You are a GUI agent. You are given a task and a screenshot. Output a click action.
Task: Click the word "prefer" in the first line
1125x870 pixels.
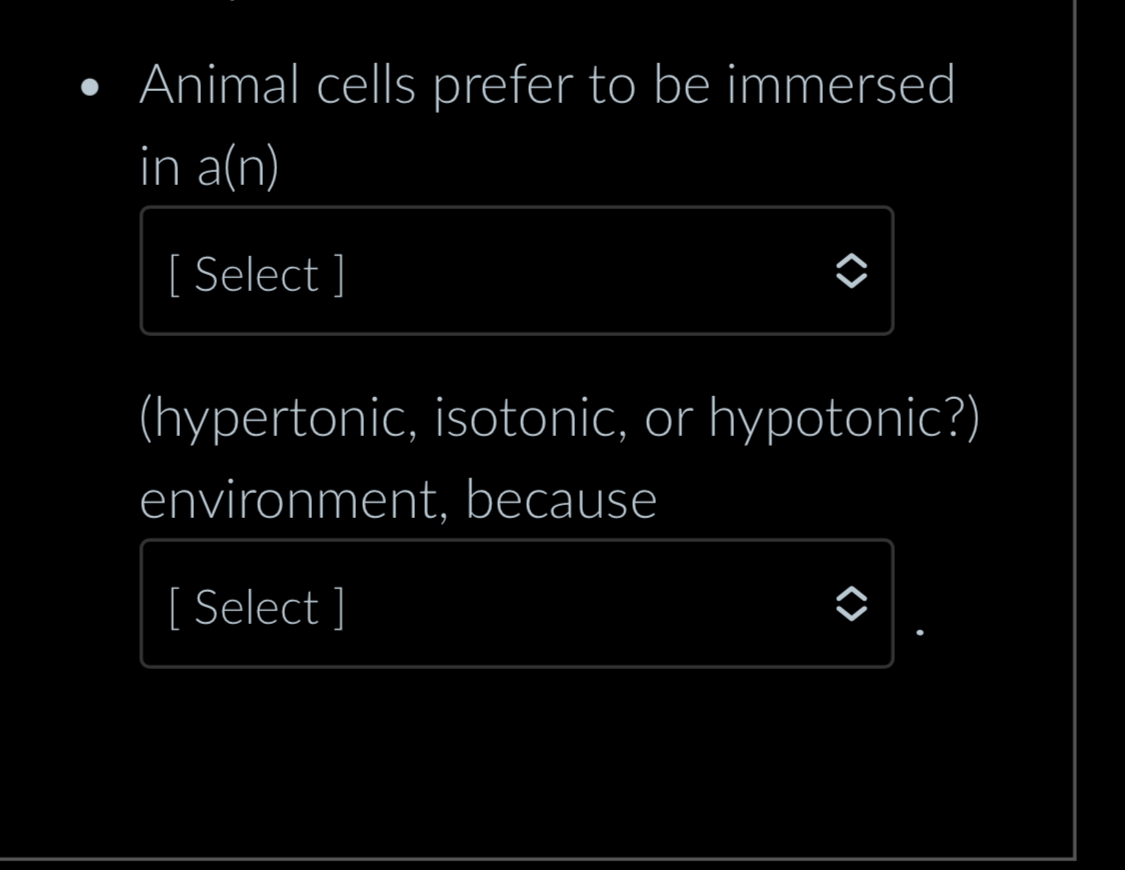coord(502,85)
